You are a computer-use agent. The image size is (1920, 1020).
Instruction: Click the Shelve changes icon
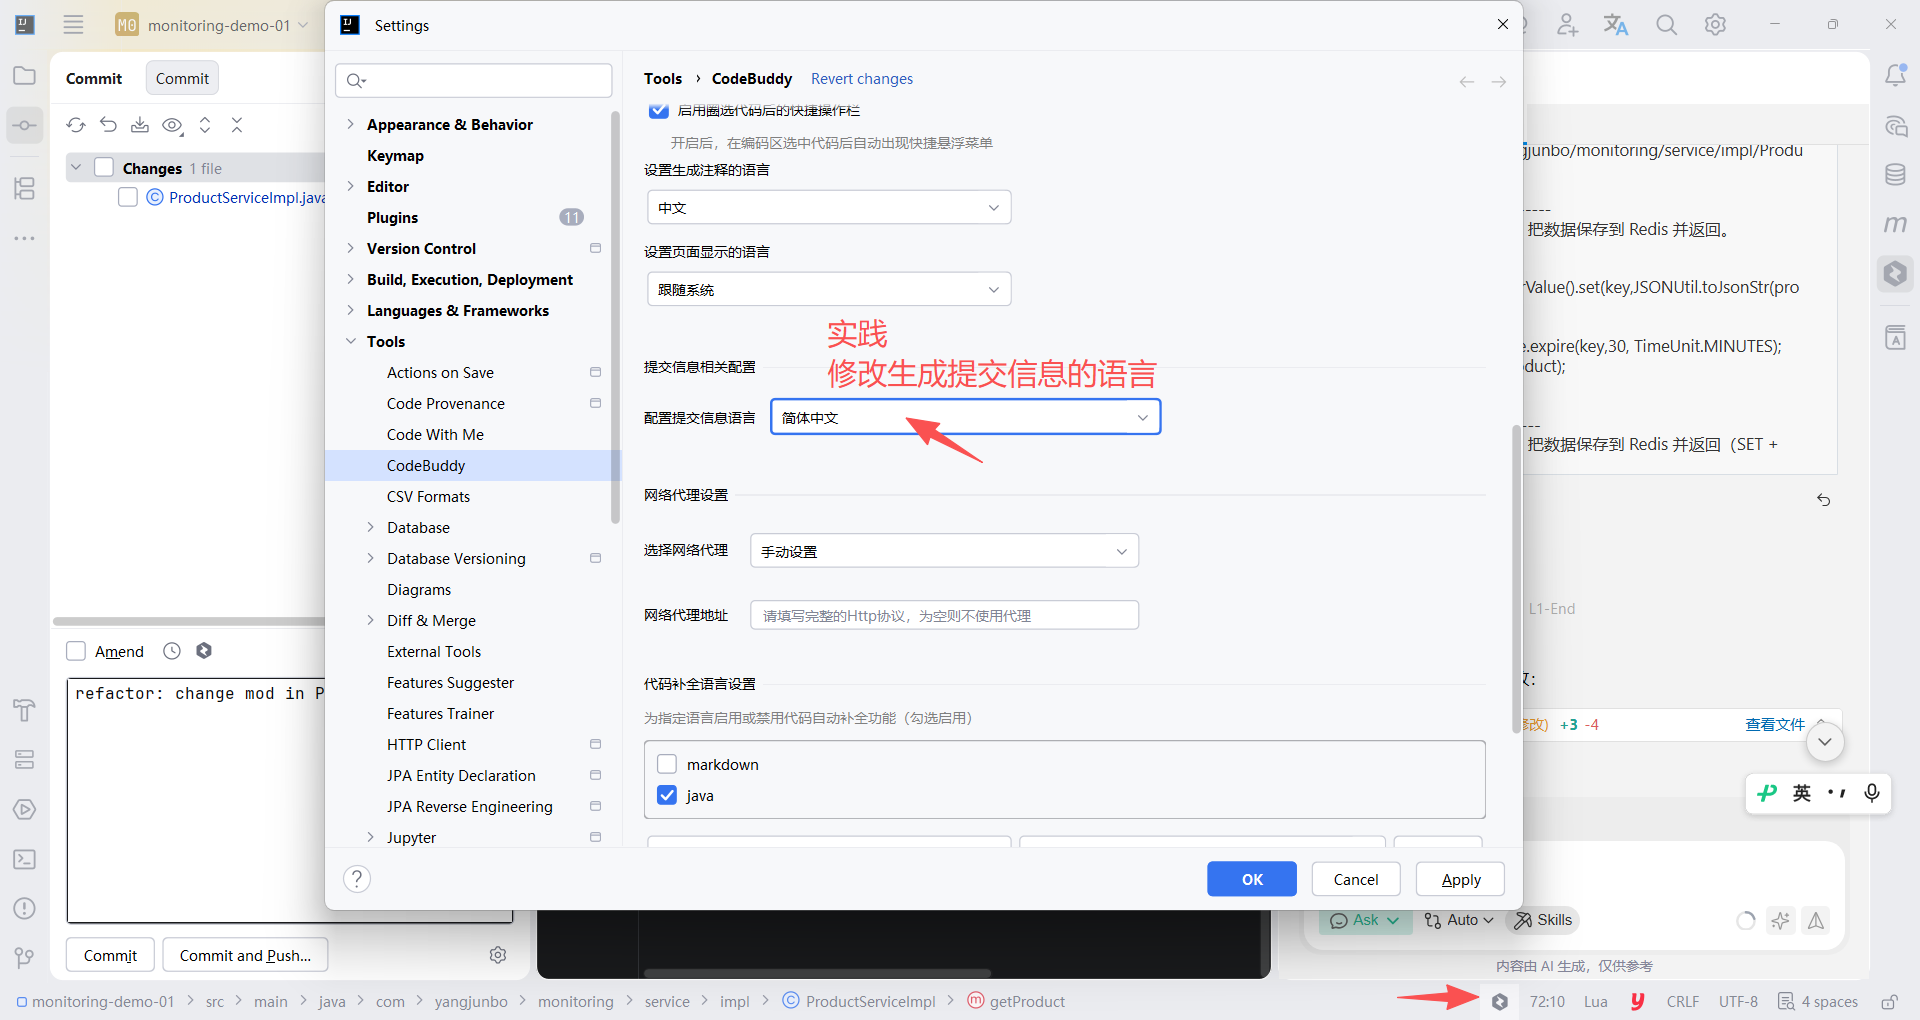(140, 125)
